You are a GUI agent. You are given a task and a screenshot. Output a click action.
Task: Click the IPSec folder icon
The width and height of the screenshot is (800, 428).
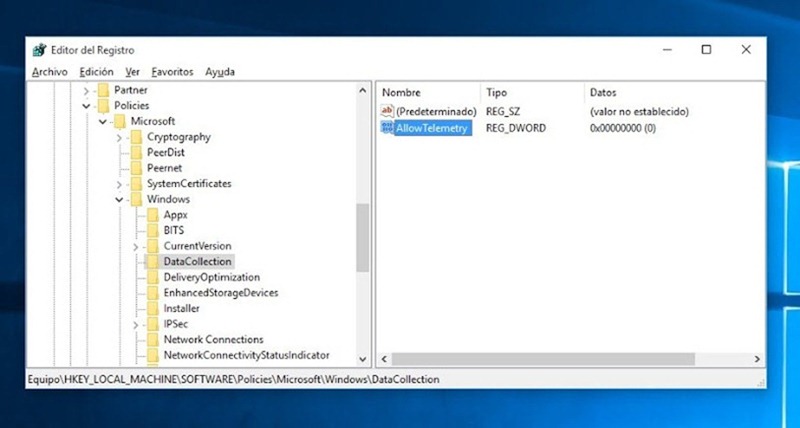(x=153, y=324)
